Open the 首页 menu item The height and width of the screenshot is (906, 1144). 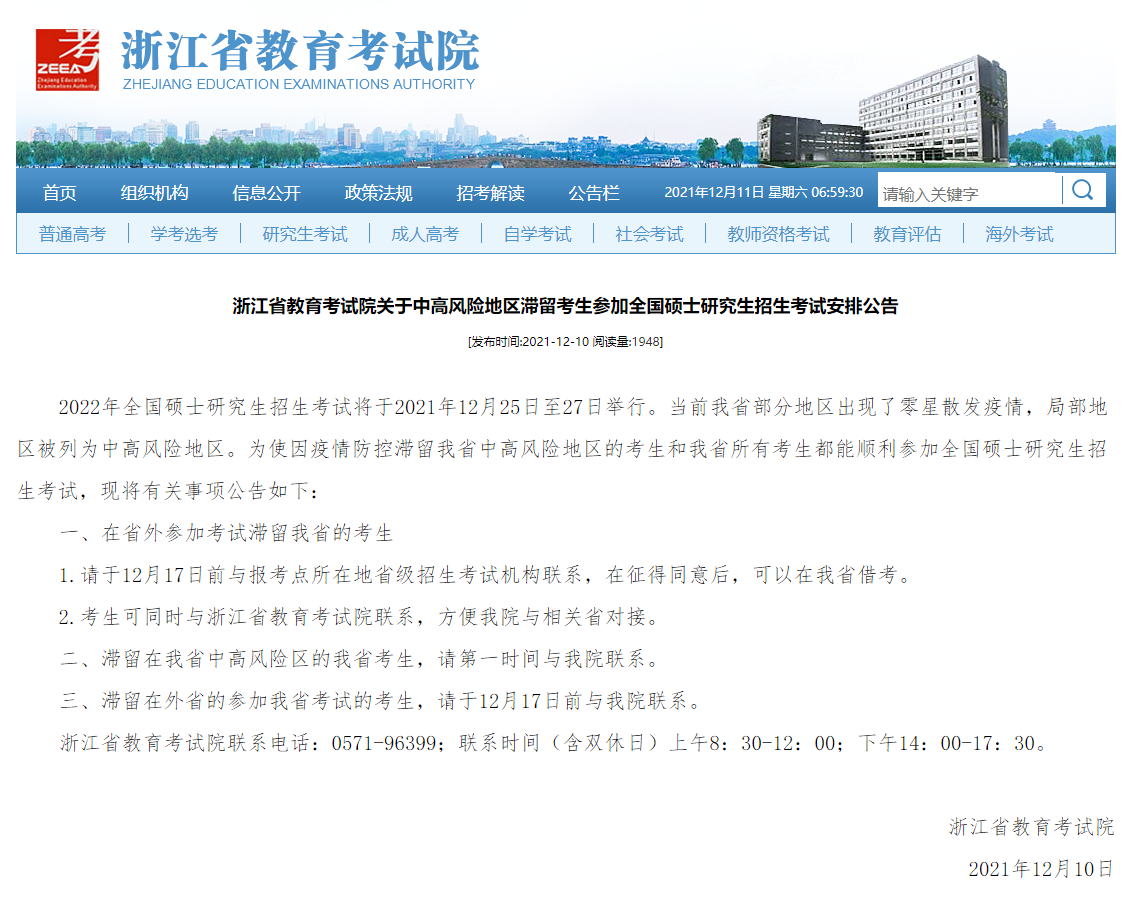pos(59,193)
